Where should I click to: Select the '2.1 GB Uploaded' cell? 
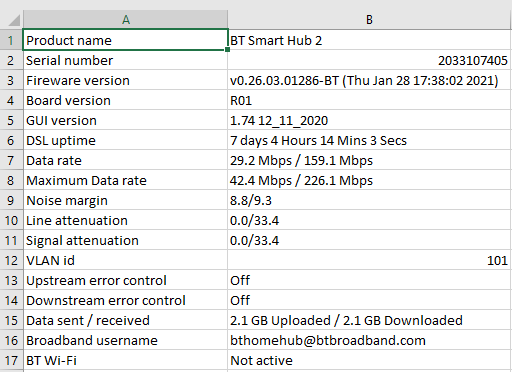pos(370,320)
